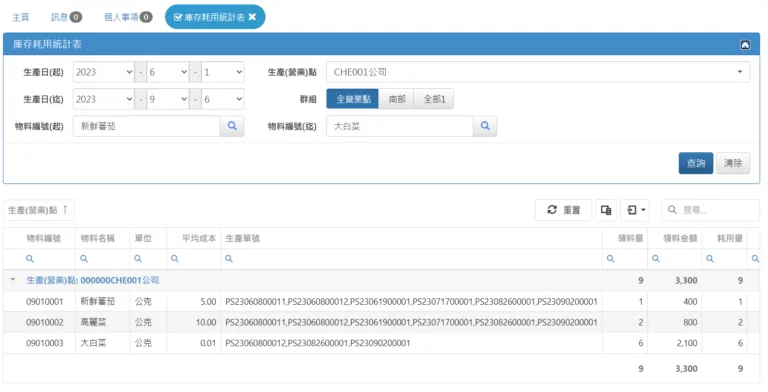Viewport: 768px width, 392px height.
Task: Click the 查詢 button
Action: coord(696,163)
